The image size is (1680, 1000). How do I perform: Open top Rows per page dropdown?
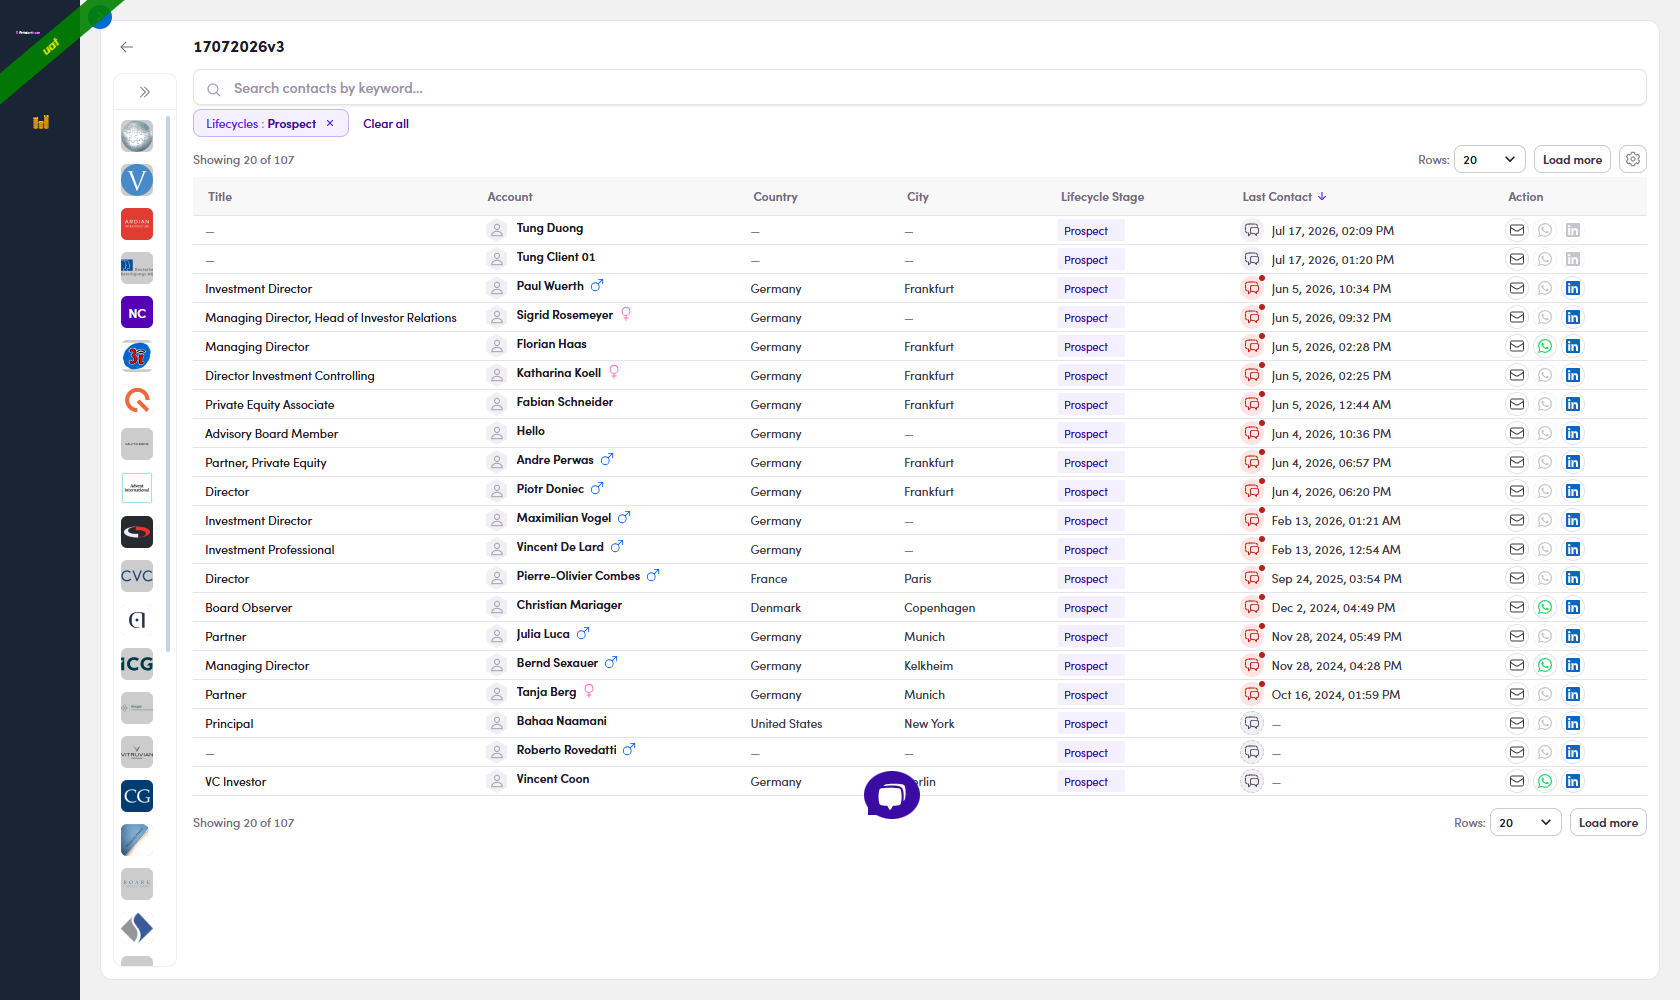tap(1490, 159)
